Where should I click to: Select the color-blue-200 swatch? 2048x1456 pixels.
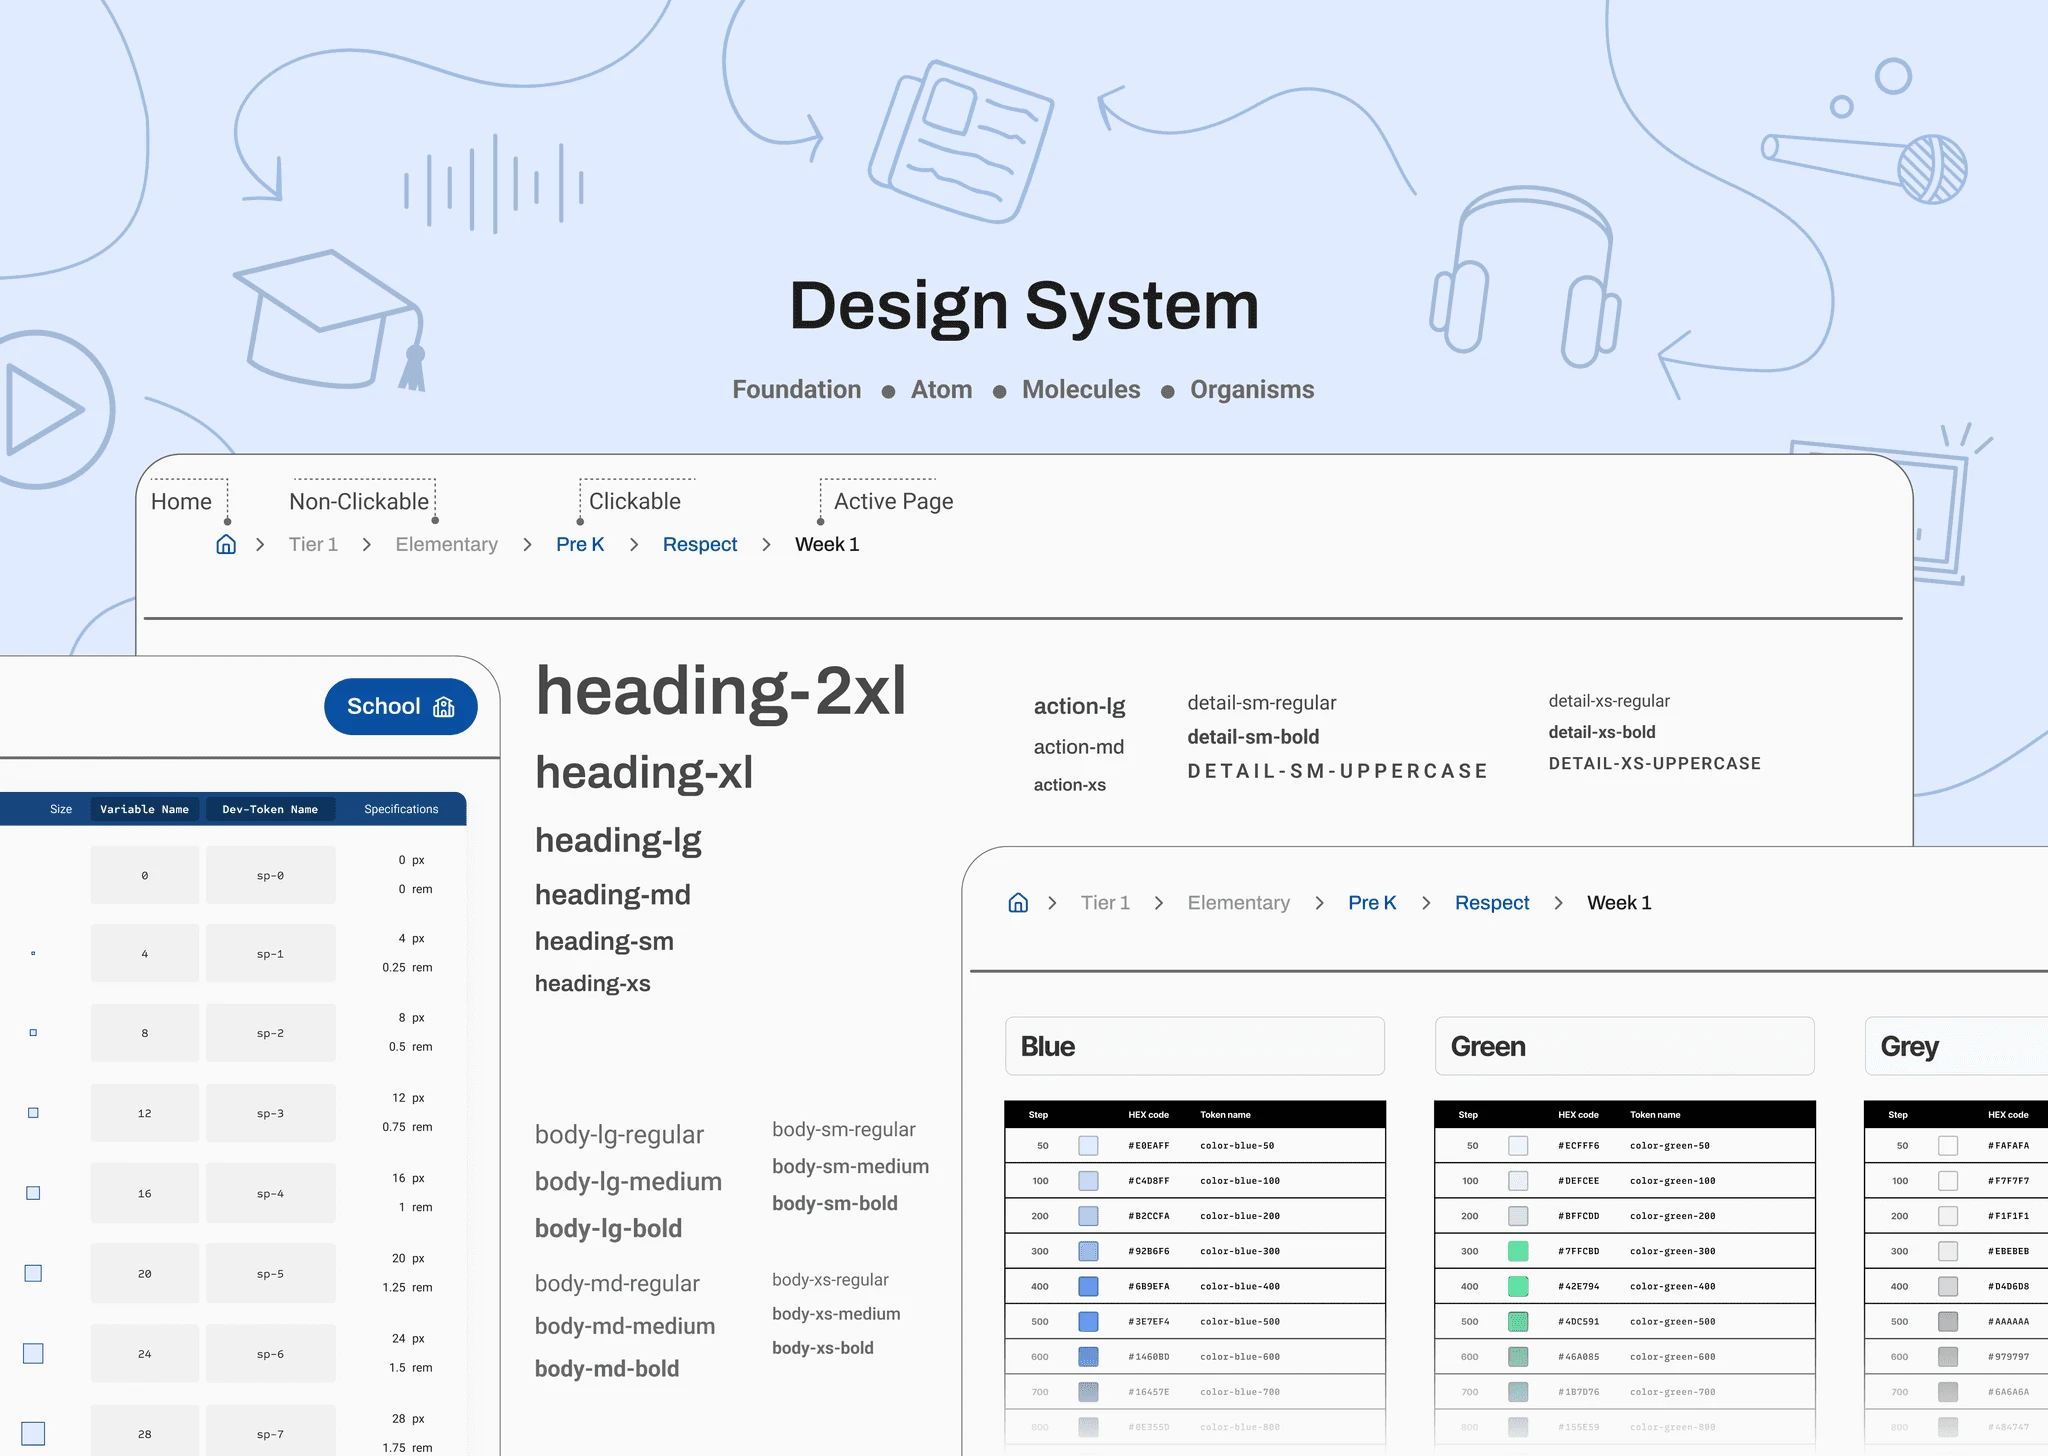tap(1088, 1216)
